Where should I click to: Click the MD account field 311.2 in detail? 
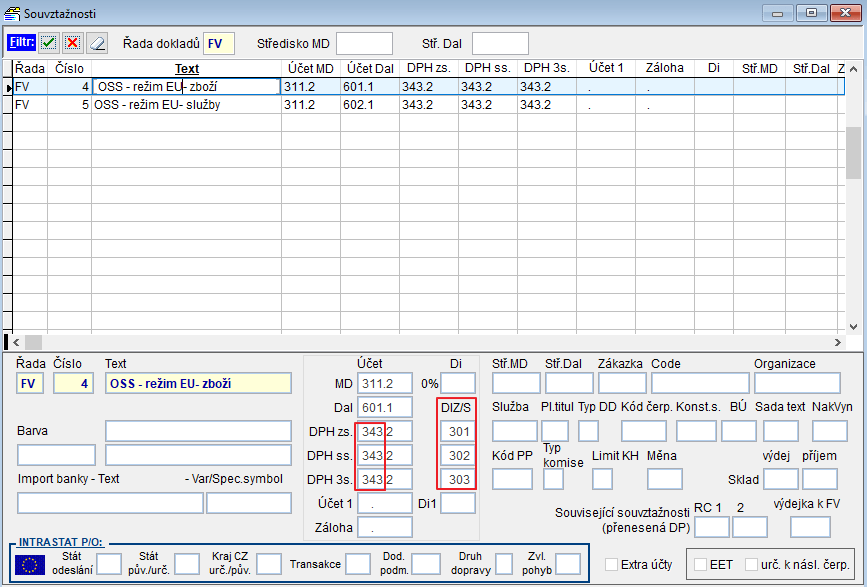point(385,384)
